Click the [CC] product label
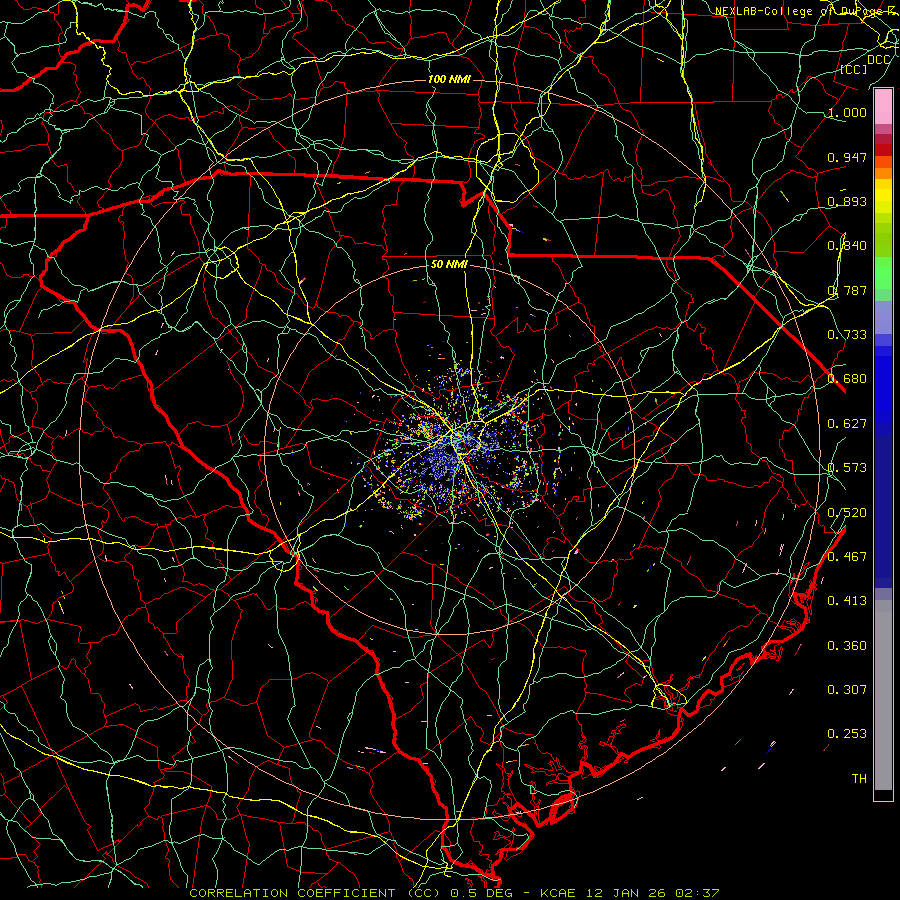This screenshot has height=900, width=900. pos(853,69)
